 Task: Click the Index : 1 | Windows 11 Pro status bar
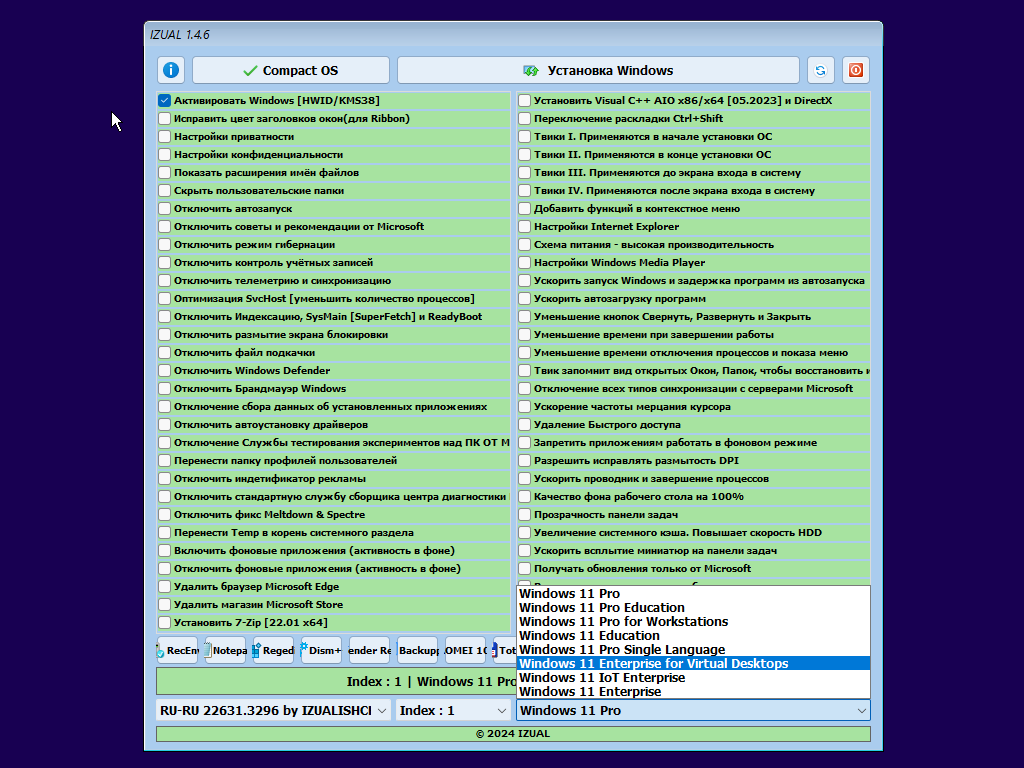pyautogui.click(x=336, y=681)
